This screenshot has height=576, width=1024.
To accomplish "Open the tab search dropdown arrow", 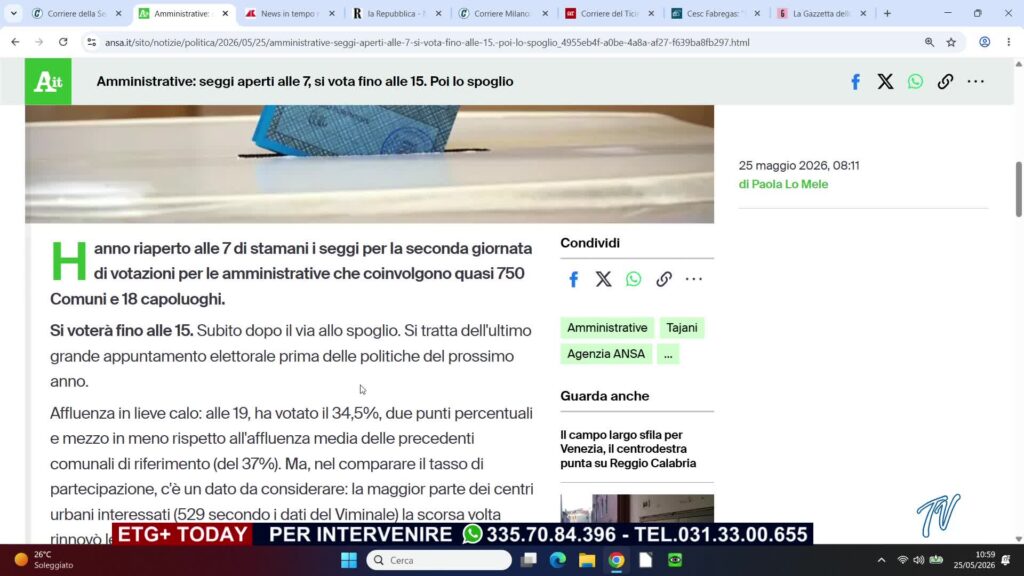I will (14, 13).
